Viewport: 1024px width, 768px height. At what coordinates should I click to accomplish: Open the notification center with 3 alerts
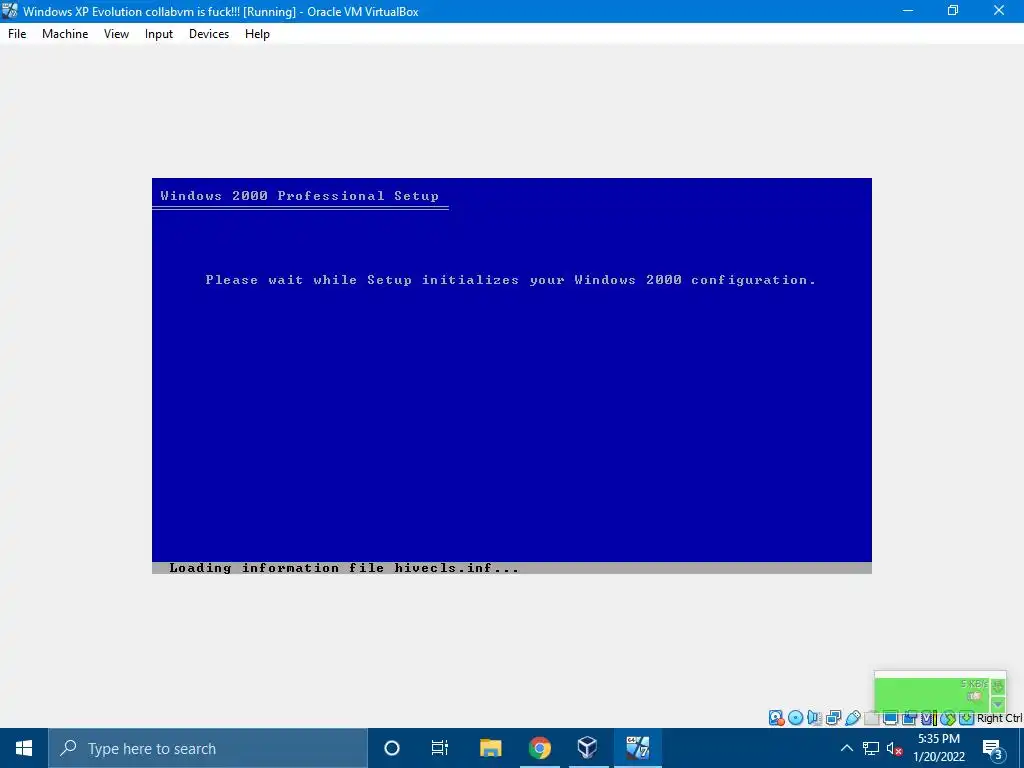click(993, 749)
